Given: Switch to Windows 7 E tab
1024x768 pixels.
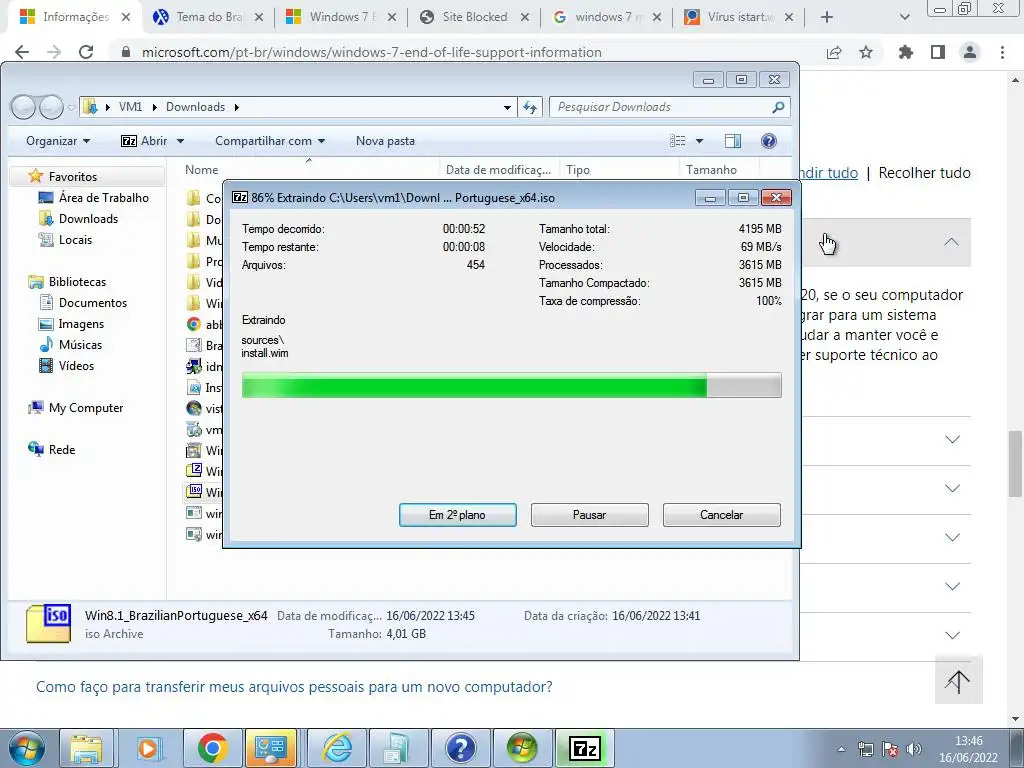Looking at the screenshot, I should tap(341, 17).
